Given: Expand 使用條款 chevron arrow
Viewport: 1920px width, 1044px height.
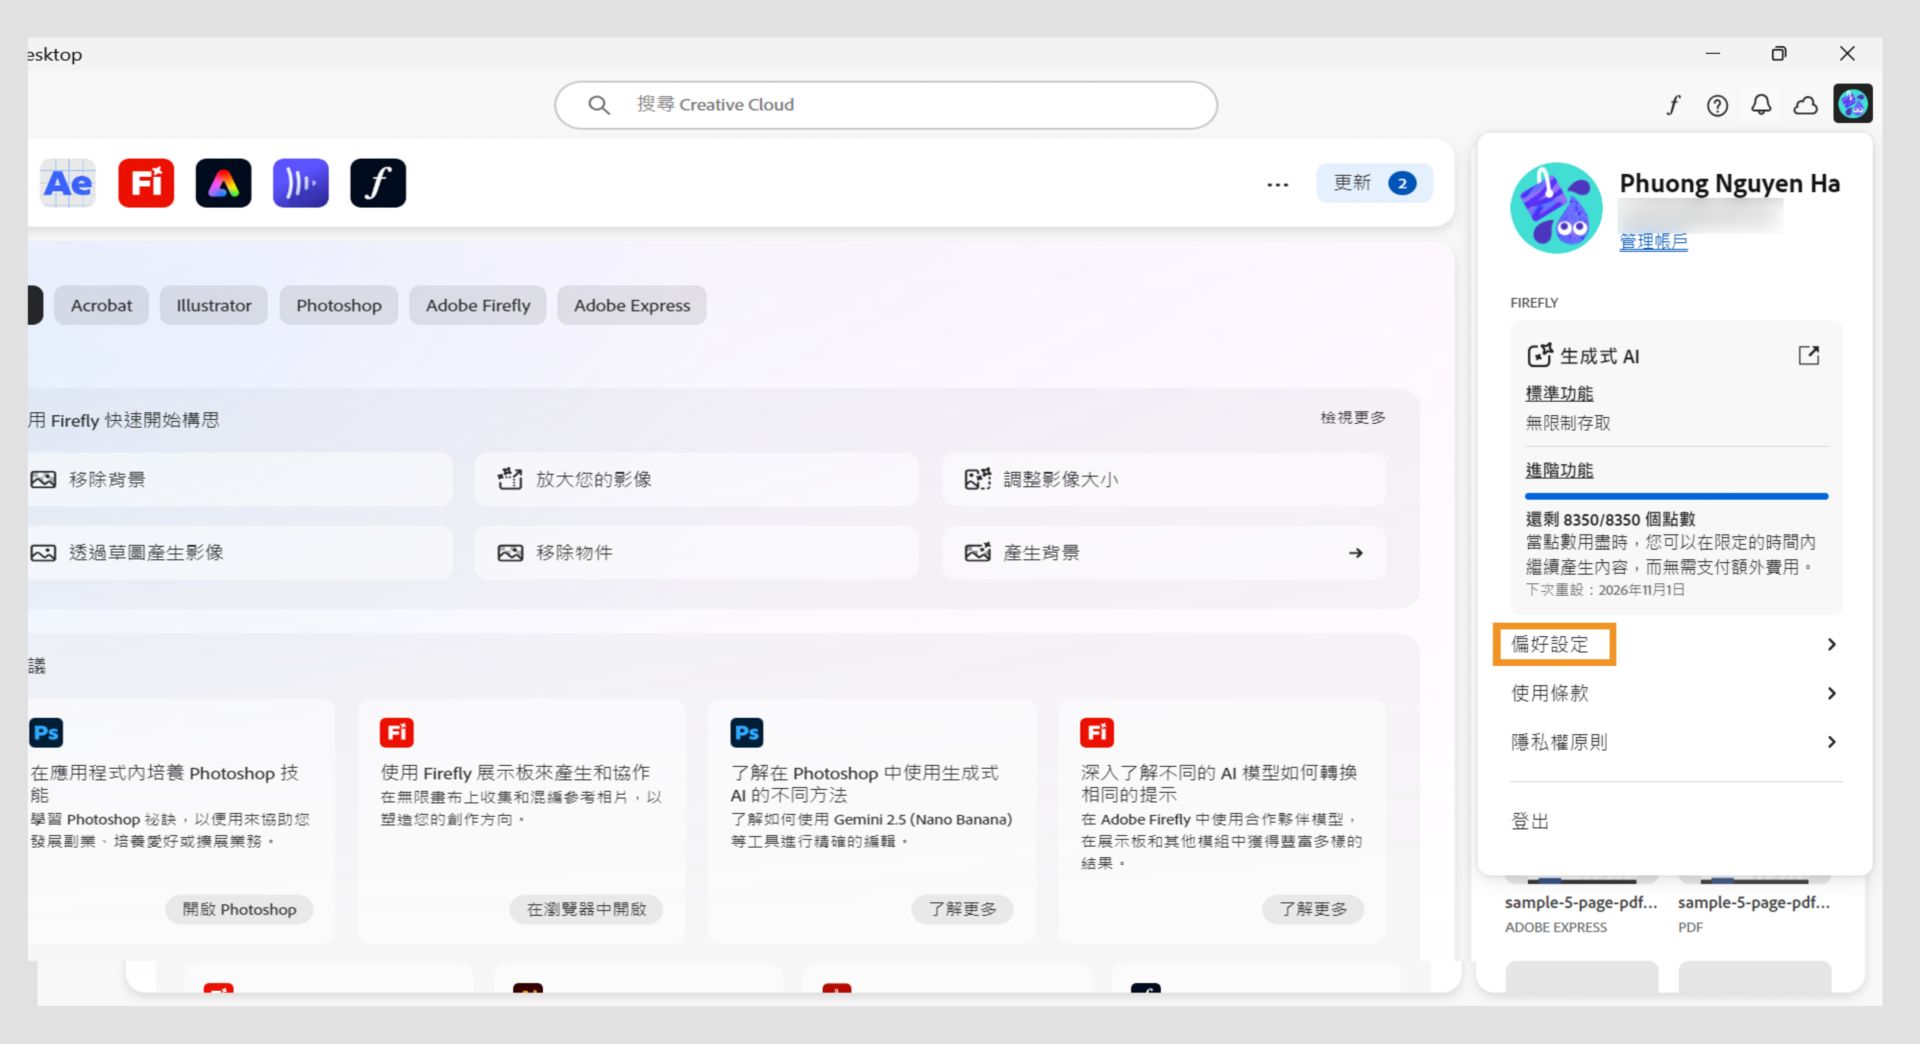Looking at the screenshot, I should point(1831,693).
